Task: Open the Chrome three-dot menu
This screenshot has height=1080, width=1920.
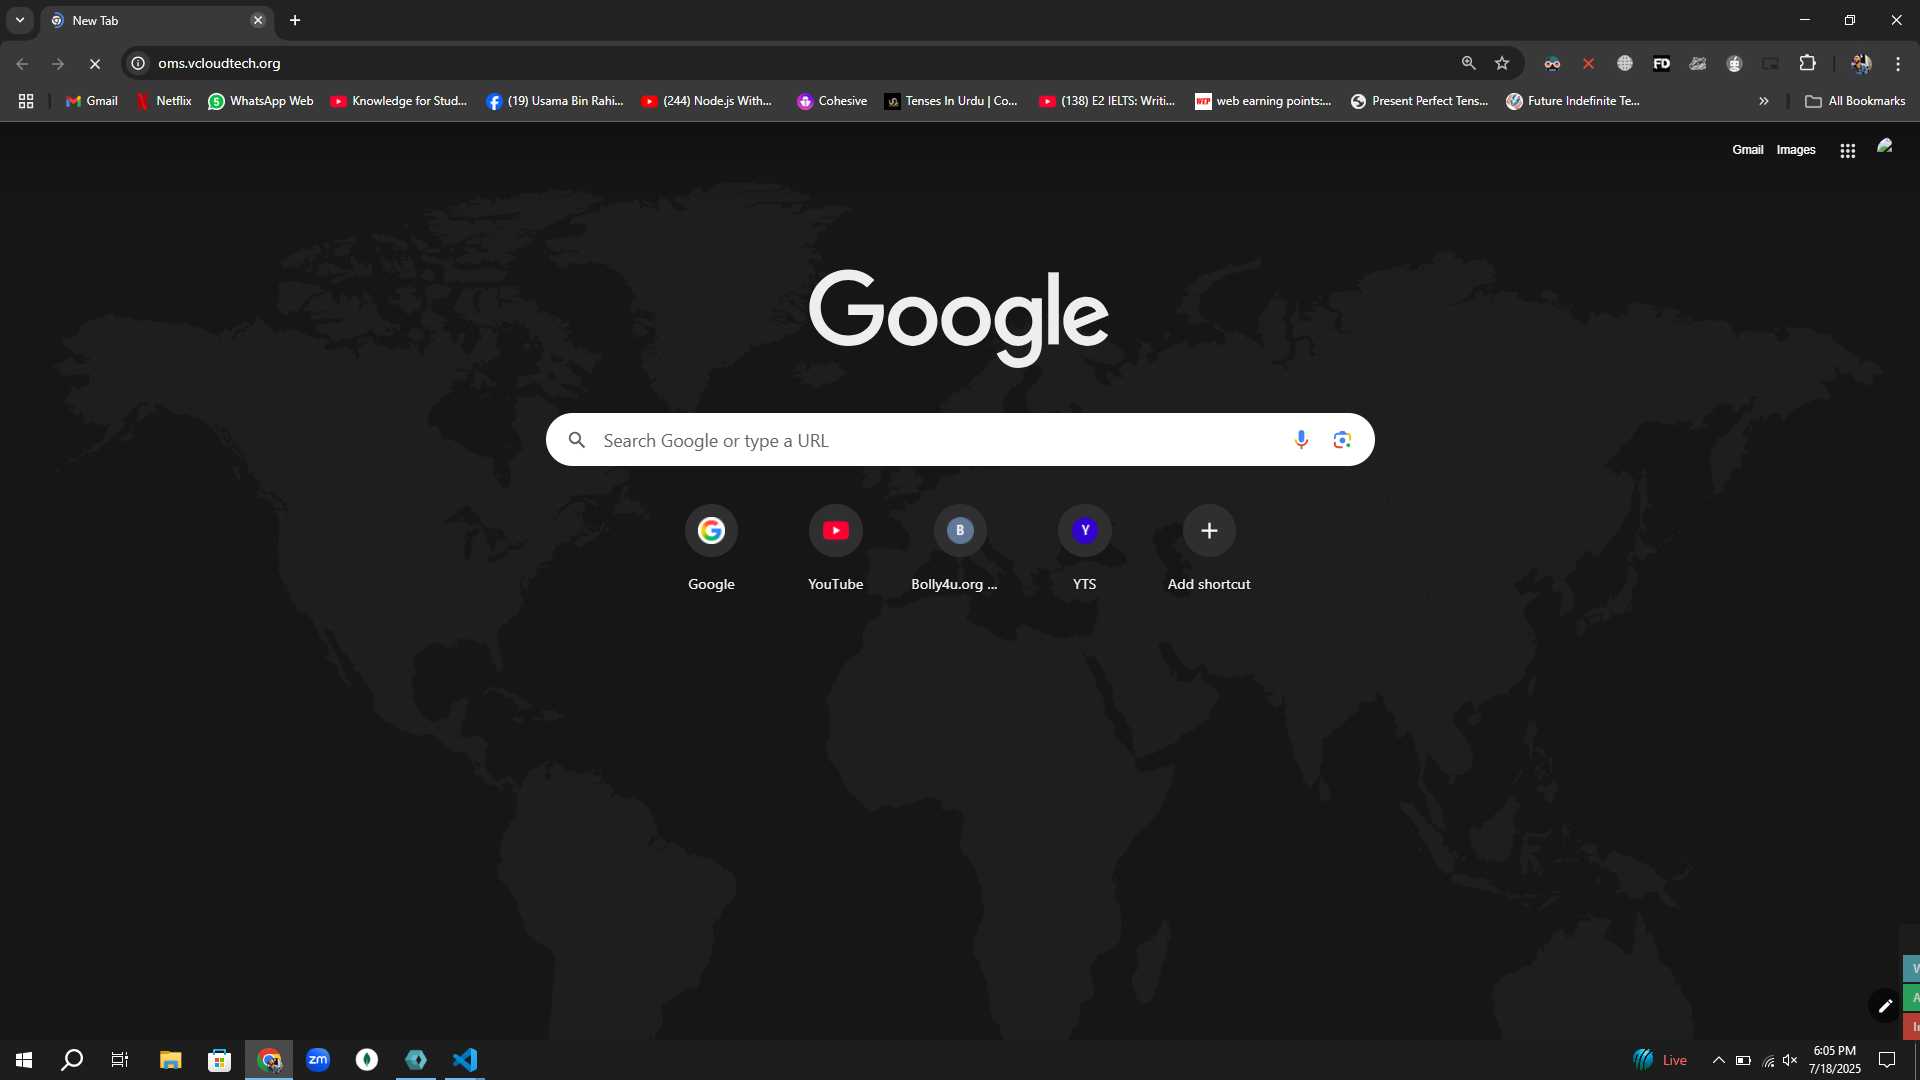Action: pos(1898,63)
